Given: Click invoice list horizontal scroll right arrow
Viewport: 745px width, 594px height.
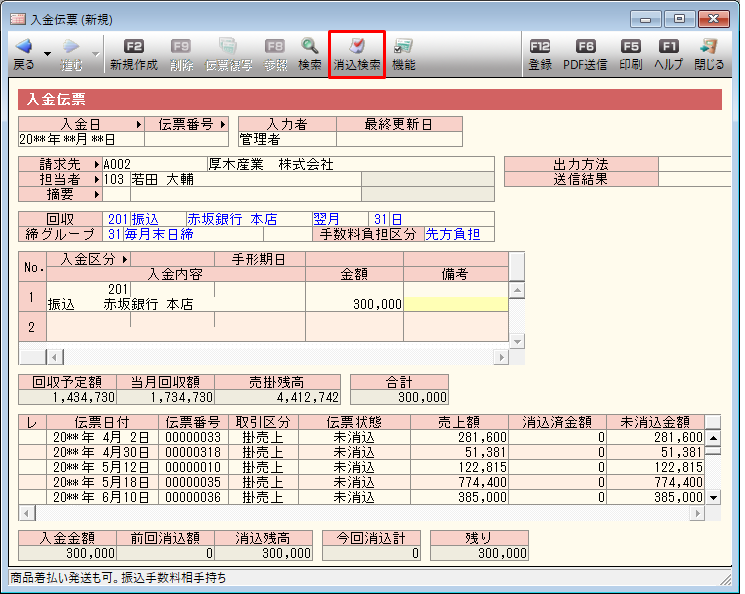Looking at the screenshot, I should pos(697,514).
